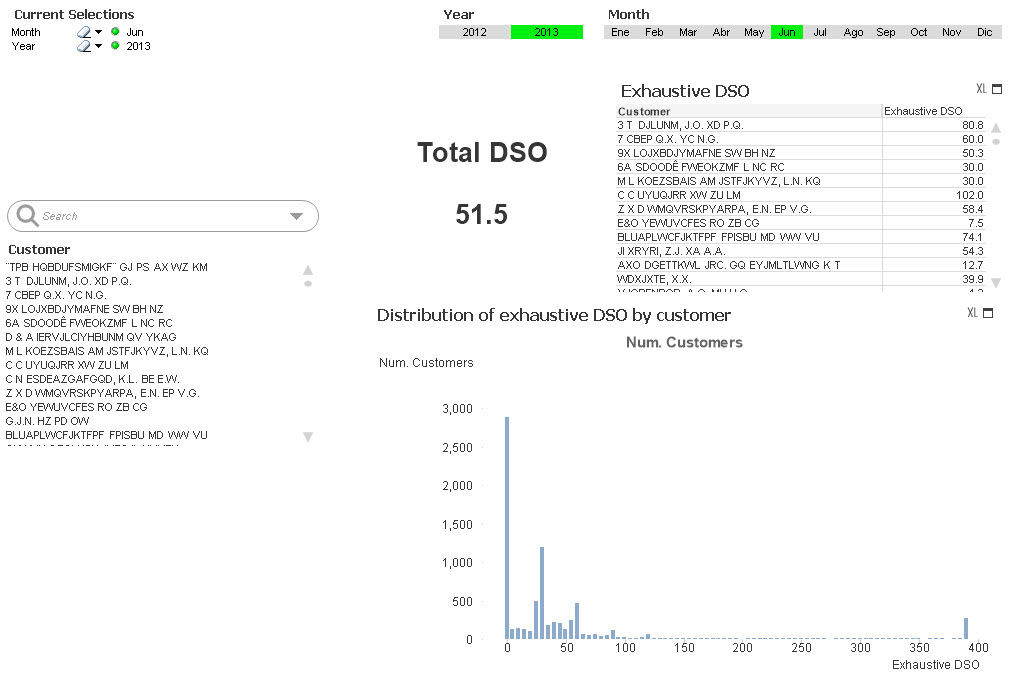Maximize the Exhaustive DSO table
Screen dimensions: 1020x699
(994, 89)
